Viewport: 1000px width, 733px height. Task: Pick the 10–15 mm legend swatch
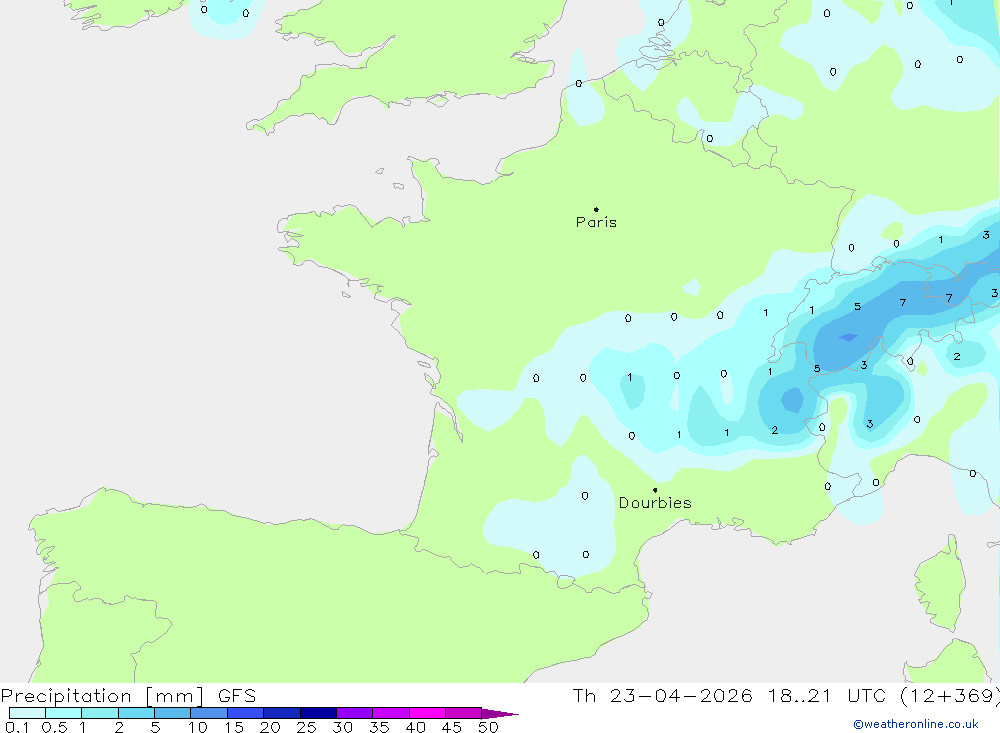click(209, 713)
